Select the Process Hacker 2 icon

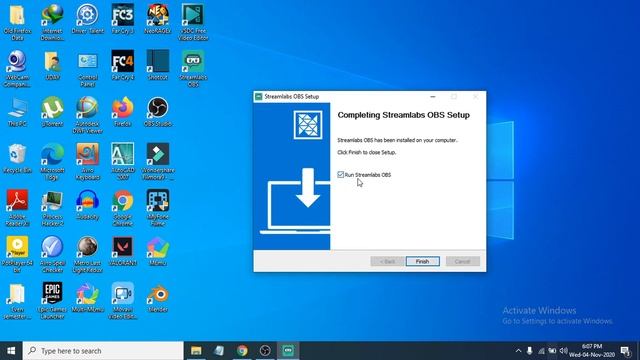click(x=52, y=208)
